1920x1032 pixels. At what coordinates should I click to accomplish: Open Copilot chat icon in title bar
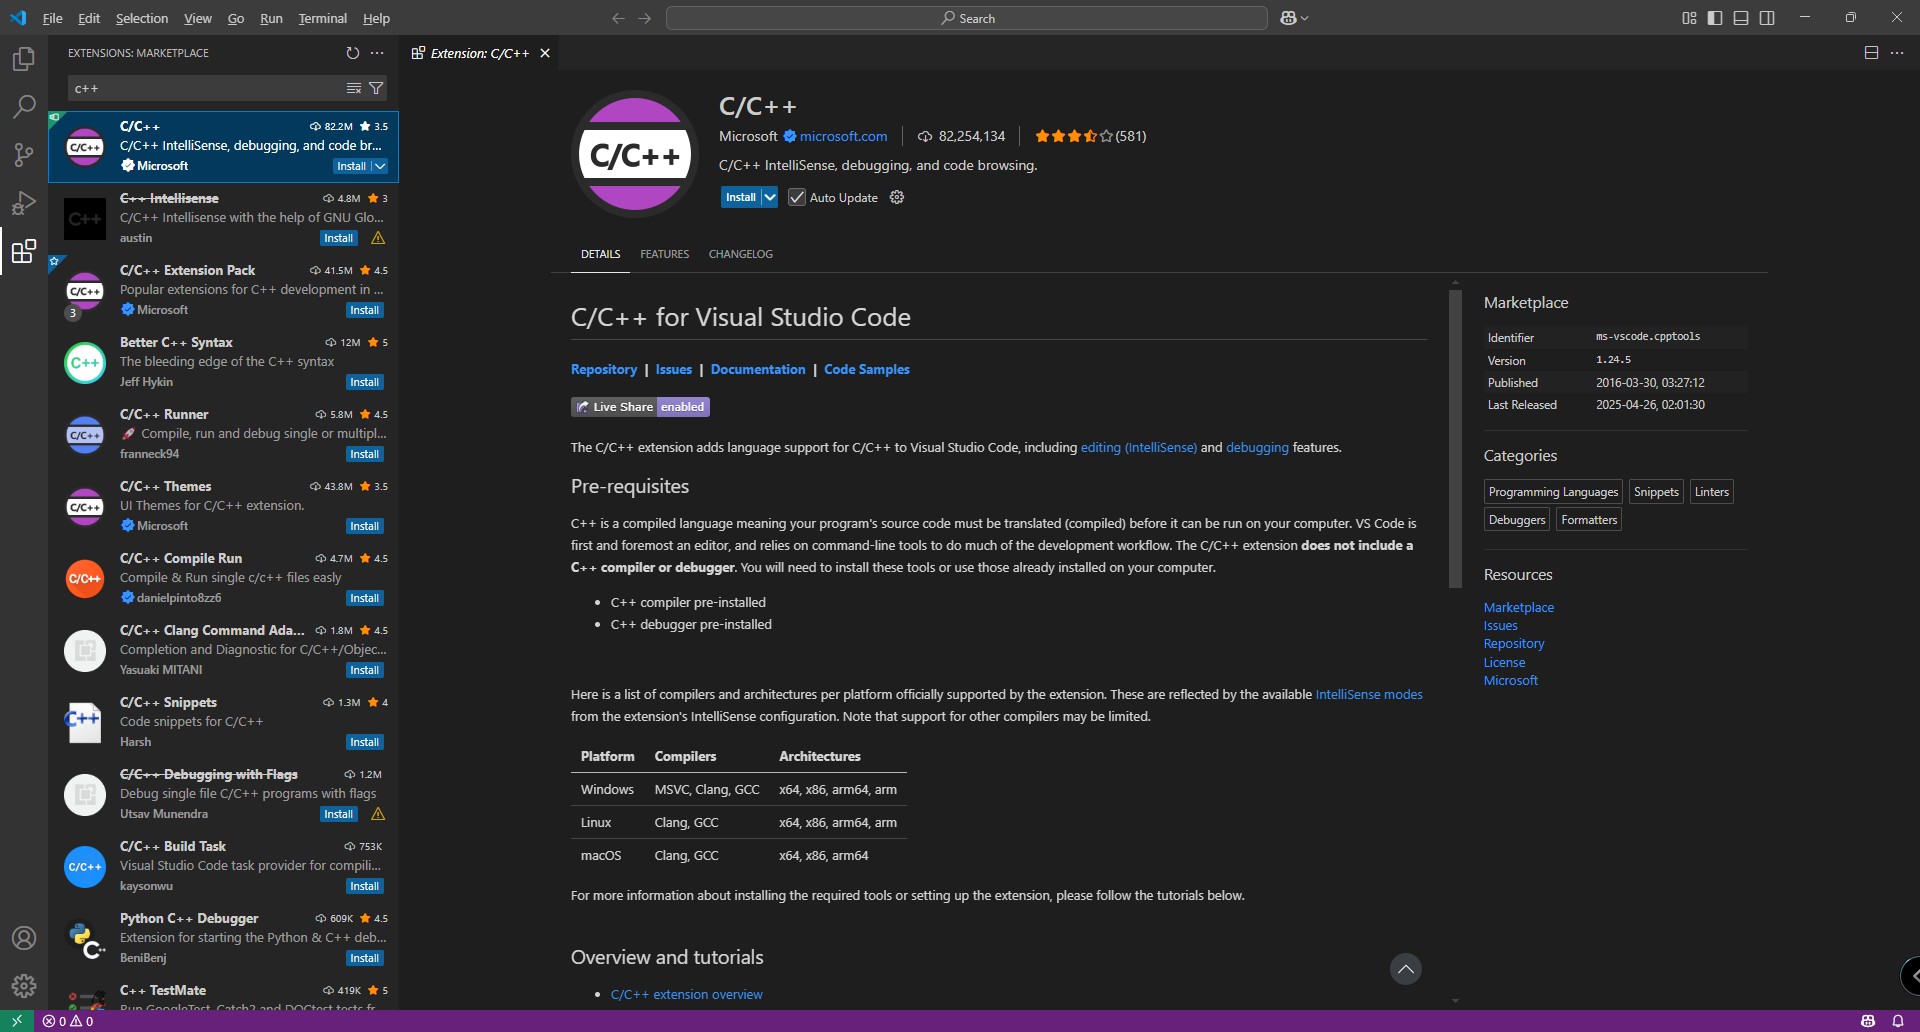point(1288,18)
